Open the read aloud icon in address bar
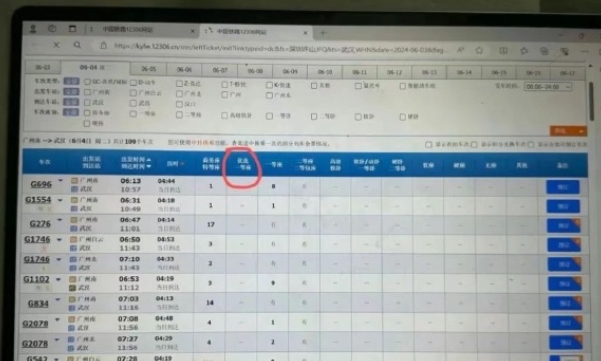The height and width of the screenshot is (361, 601). [460, 50]
